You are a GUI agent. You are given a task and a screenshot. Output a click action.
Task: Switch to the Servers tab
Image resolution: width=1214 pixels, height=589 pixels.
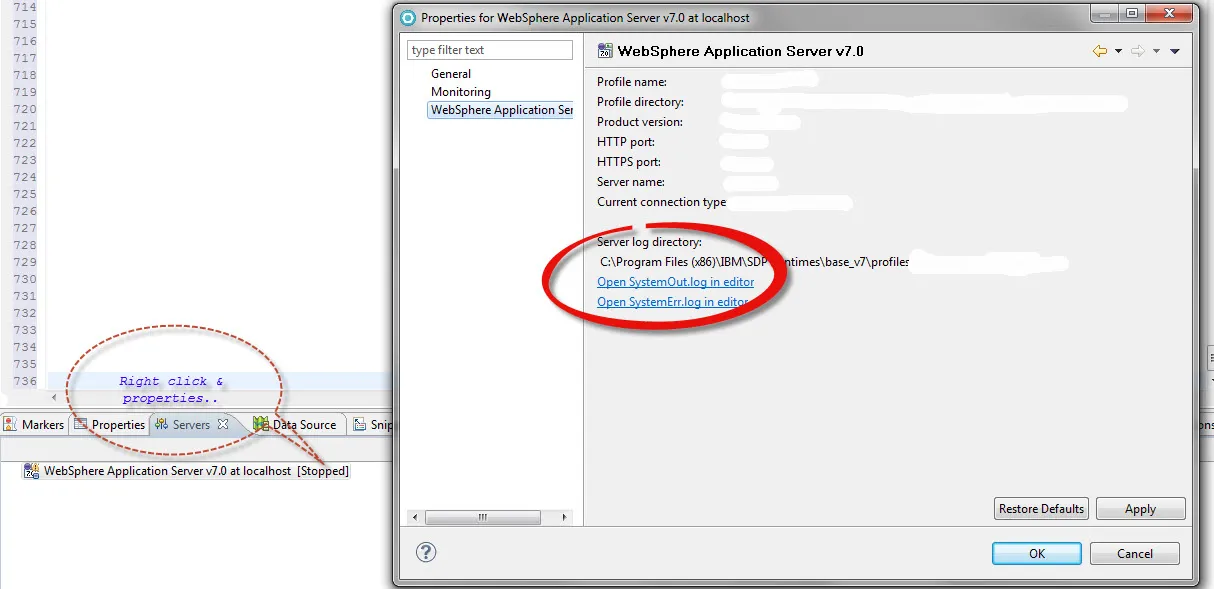(191, 425)
